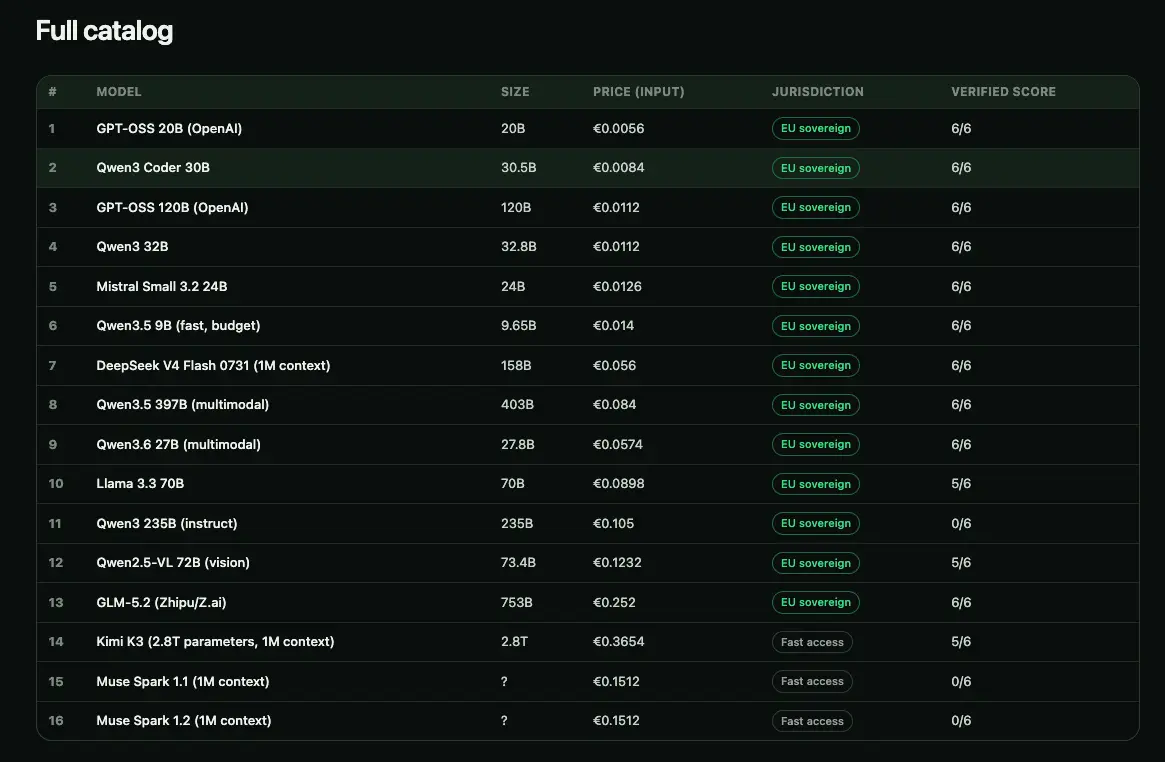Click EU sovereign badge for Qwen3 Coder 30B
1165x762 pixels.
point(815,168)
